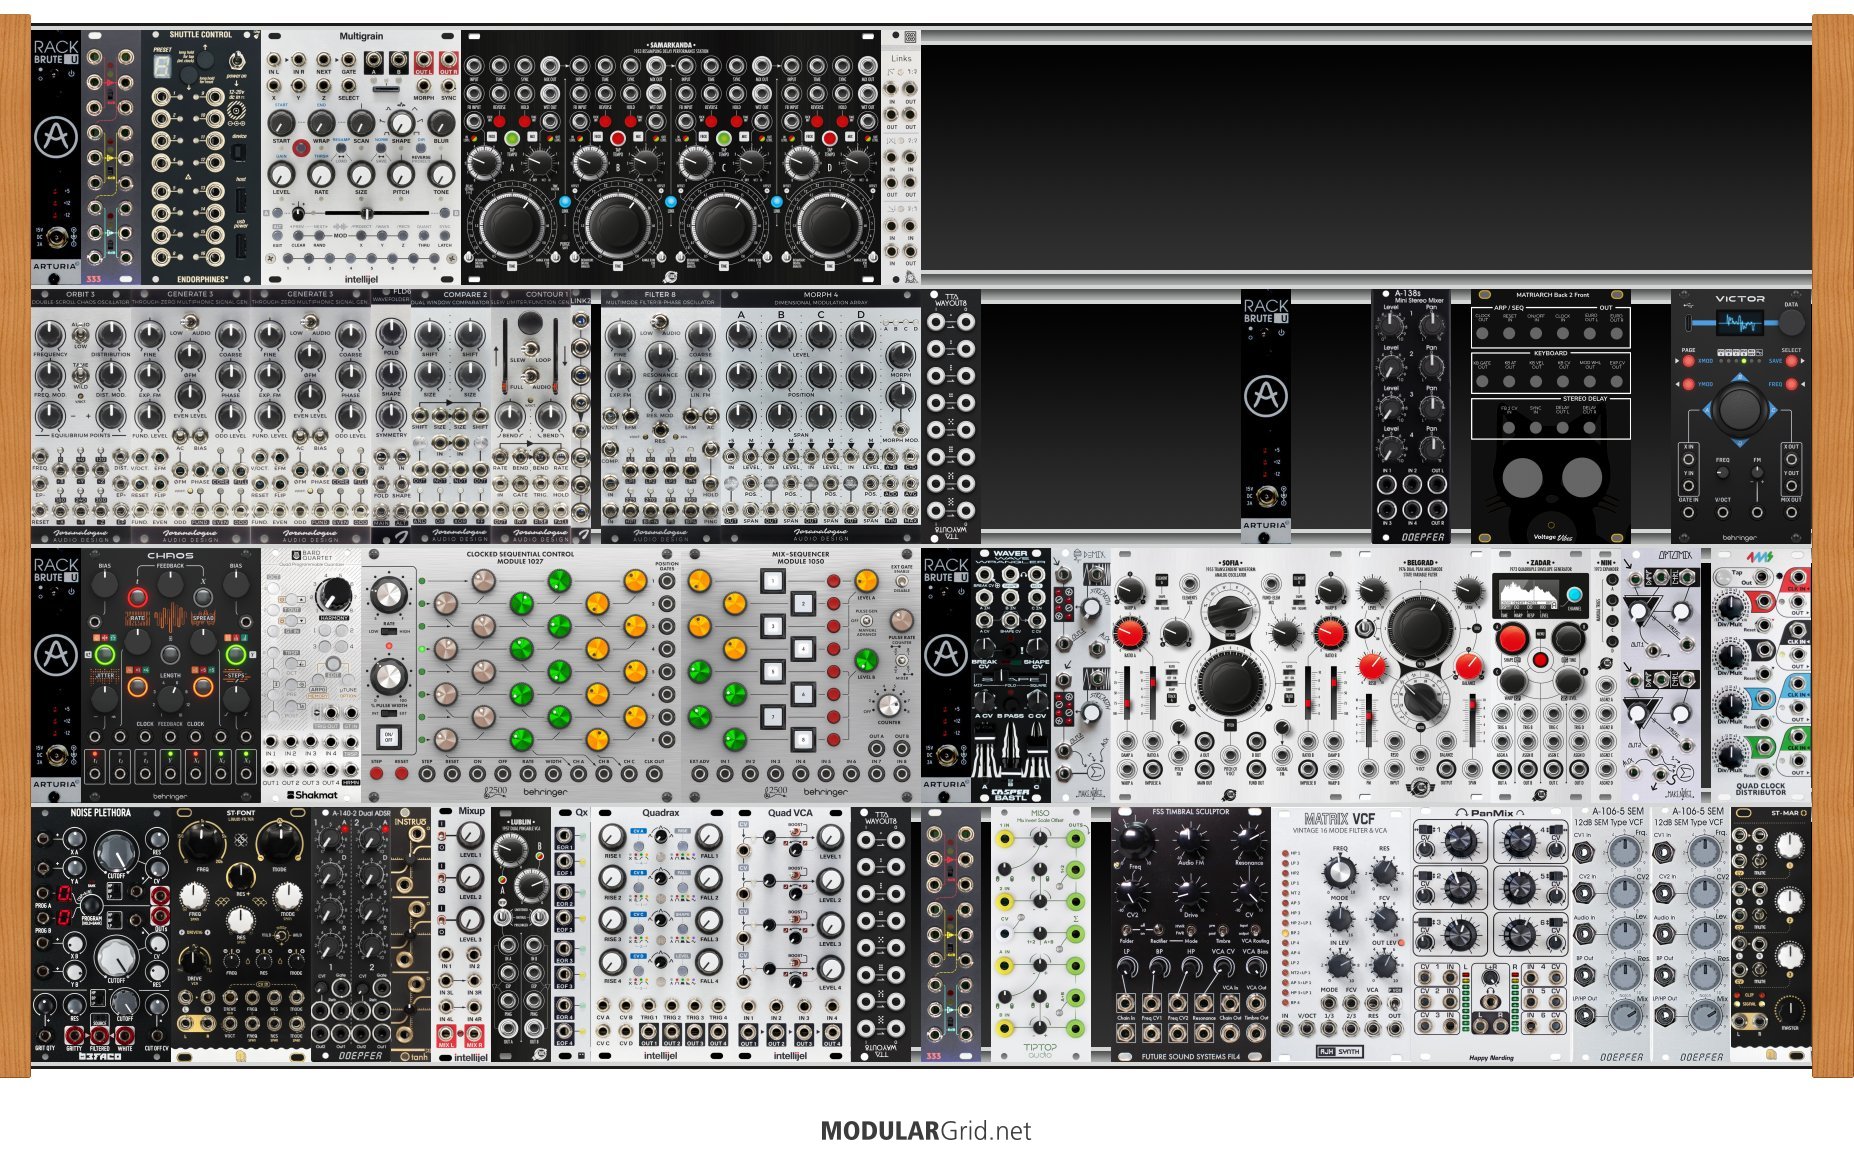Click the large time knob on Samarkanda channel D
Image resolution: width=1854 pixels, height=1152 pixels.
pos(828,225)
